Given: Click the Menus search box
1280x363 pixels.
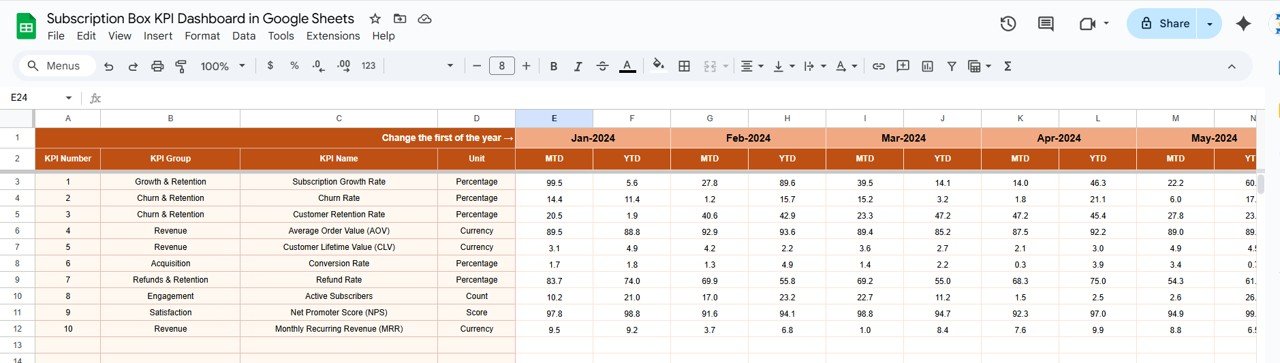Looking at the screenshot, I should click(x=58, y=66).
